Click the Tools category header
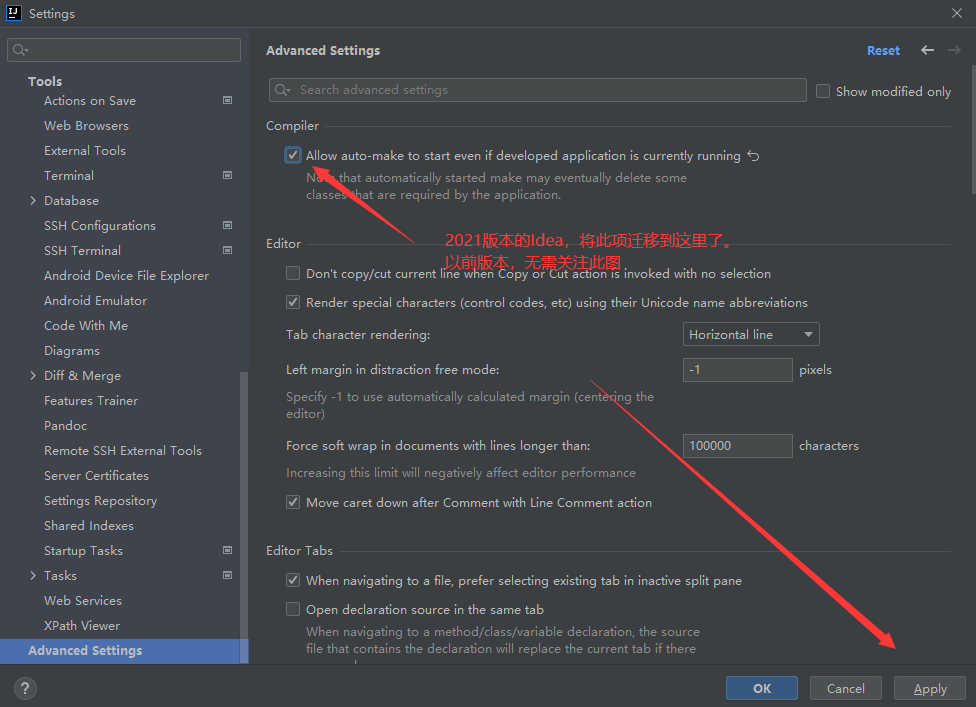 45,82
